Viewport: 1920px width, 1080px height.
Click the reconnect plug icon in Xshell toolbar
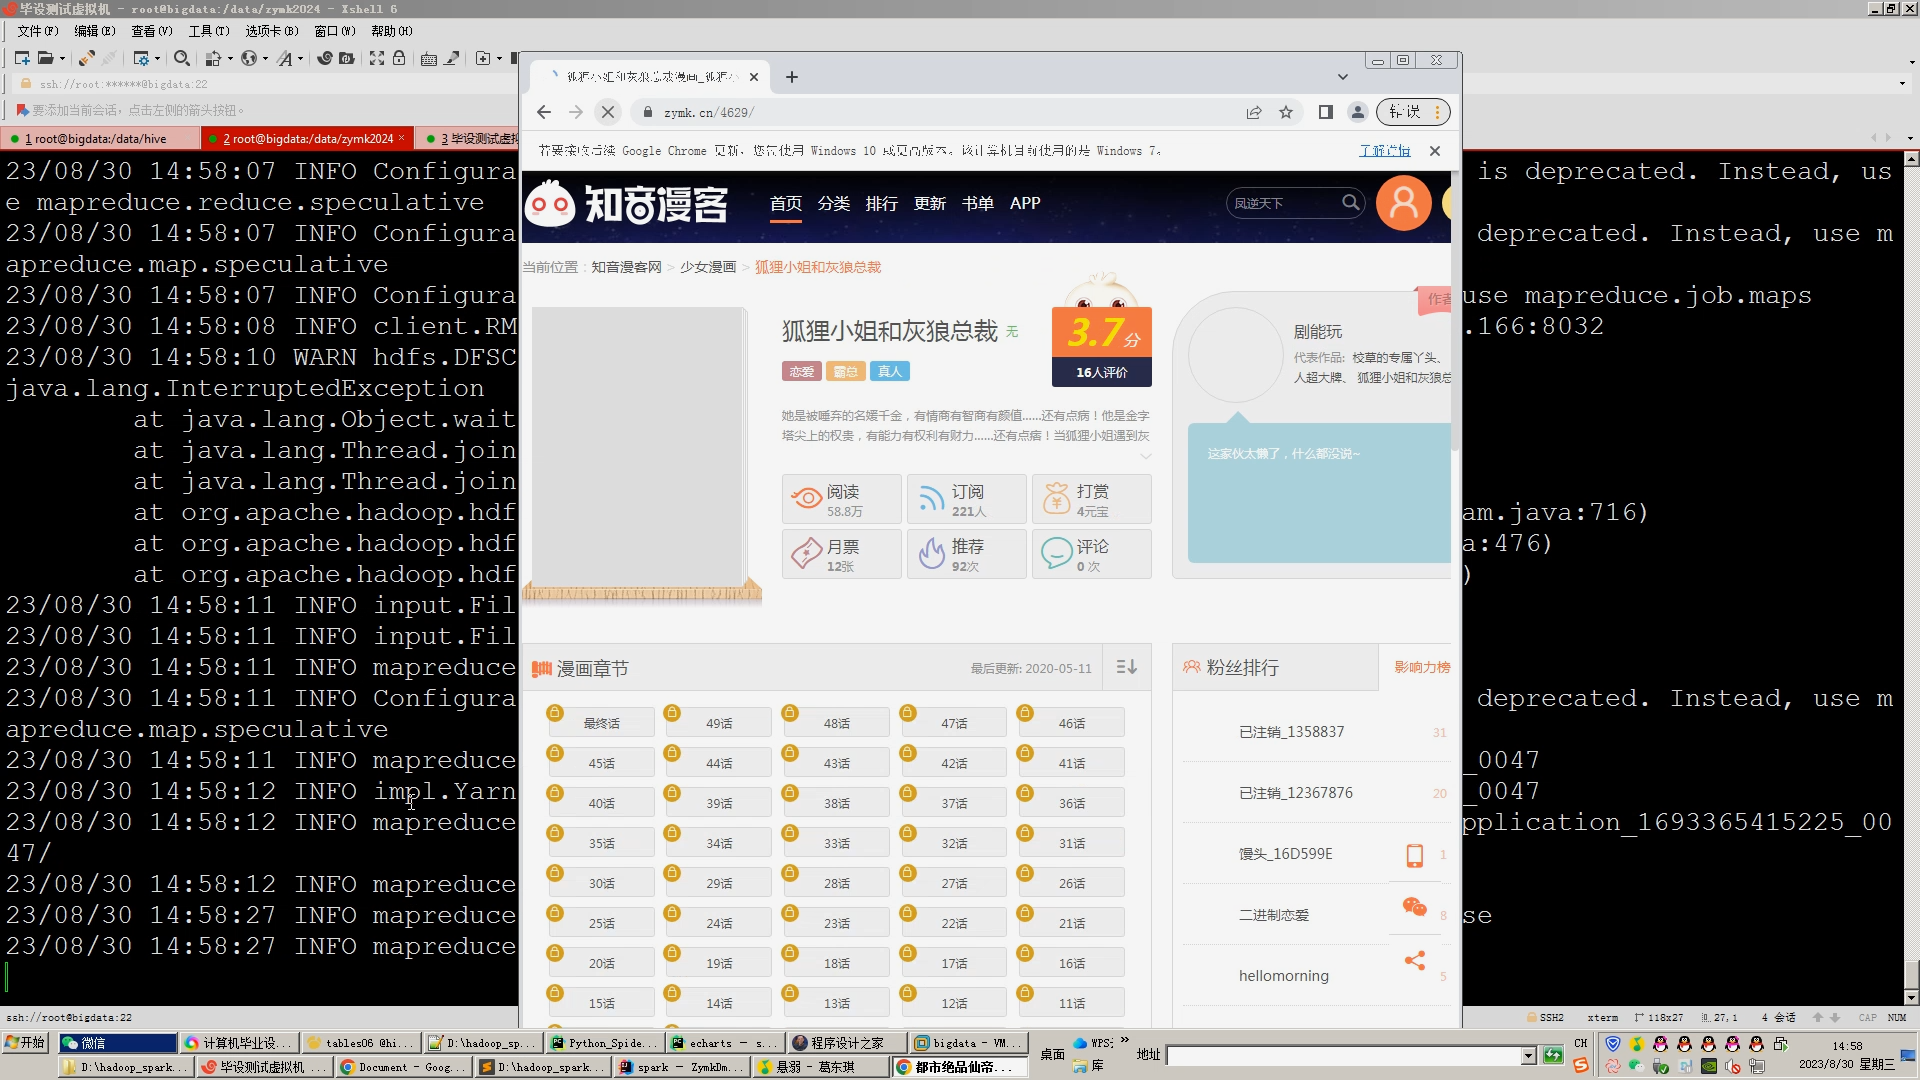point(87,58)
